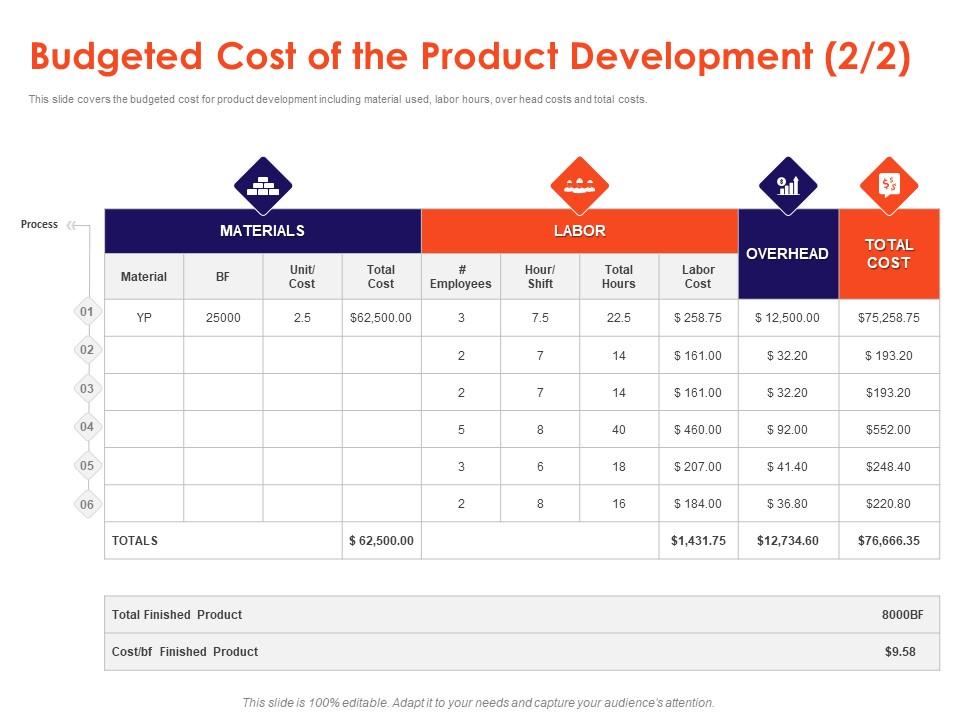Click the $1,431.75 labor total
Image resolution: width=960 pixels, height=720 pixels.
[698, 541]
